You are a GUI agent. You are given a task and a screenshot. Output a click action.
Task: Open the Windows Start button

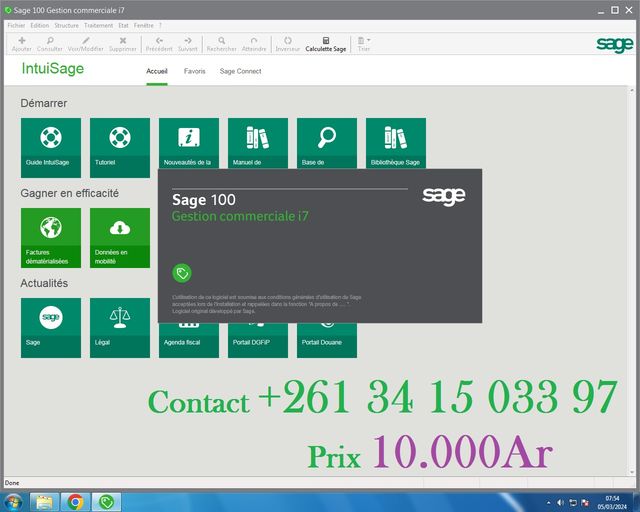point(13,502)
